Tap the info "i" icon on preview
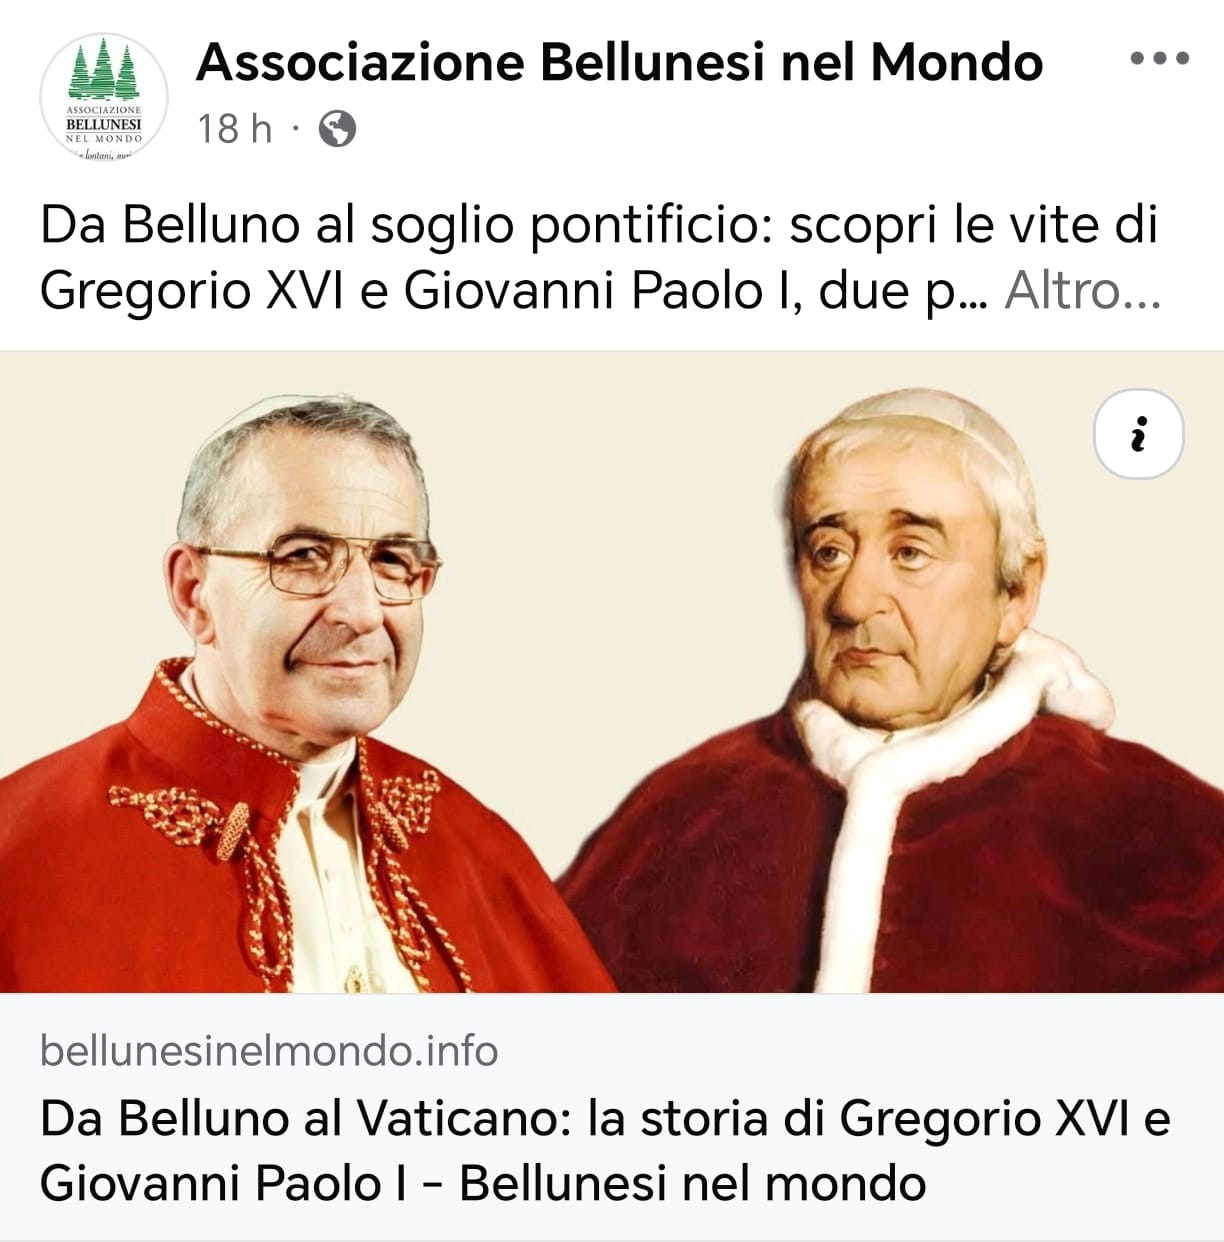The width and height of the screenshot is (1224, 1242). pyautogui.click(x=1139, y=434)
